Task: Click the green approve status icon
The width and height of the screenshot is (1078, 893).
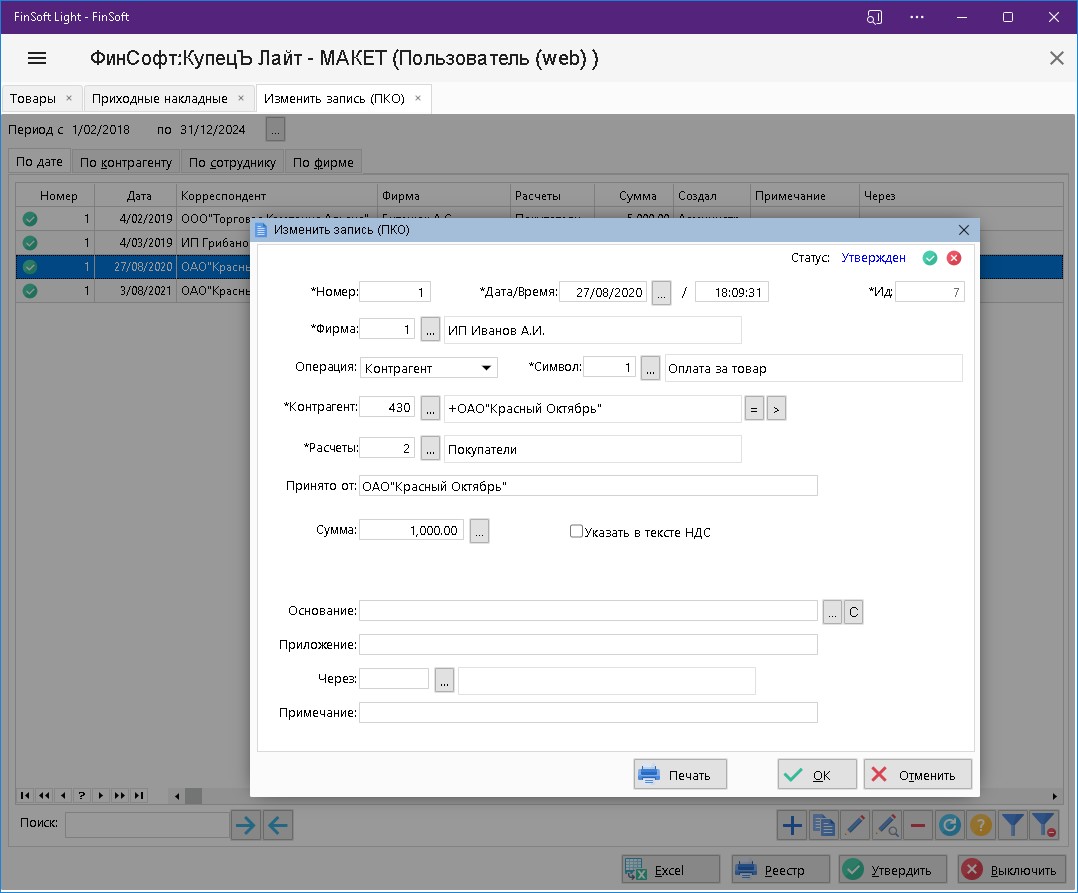Action: (x=930, y=258)
